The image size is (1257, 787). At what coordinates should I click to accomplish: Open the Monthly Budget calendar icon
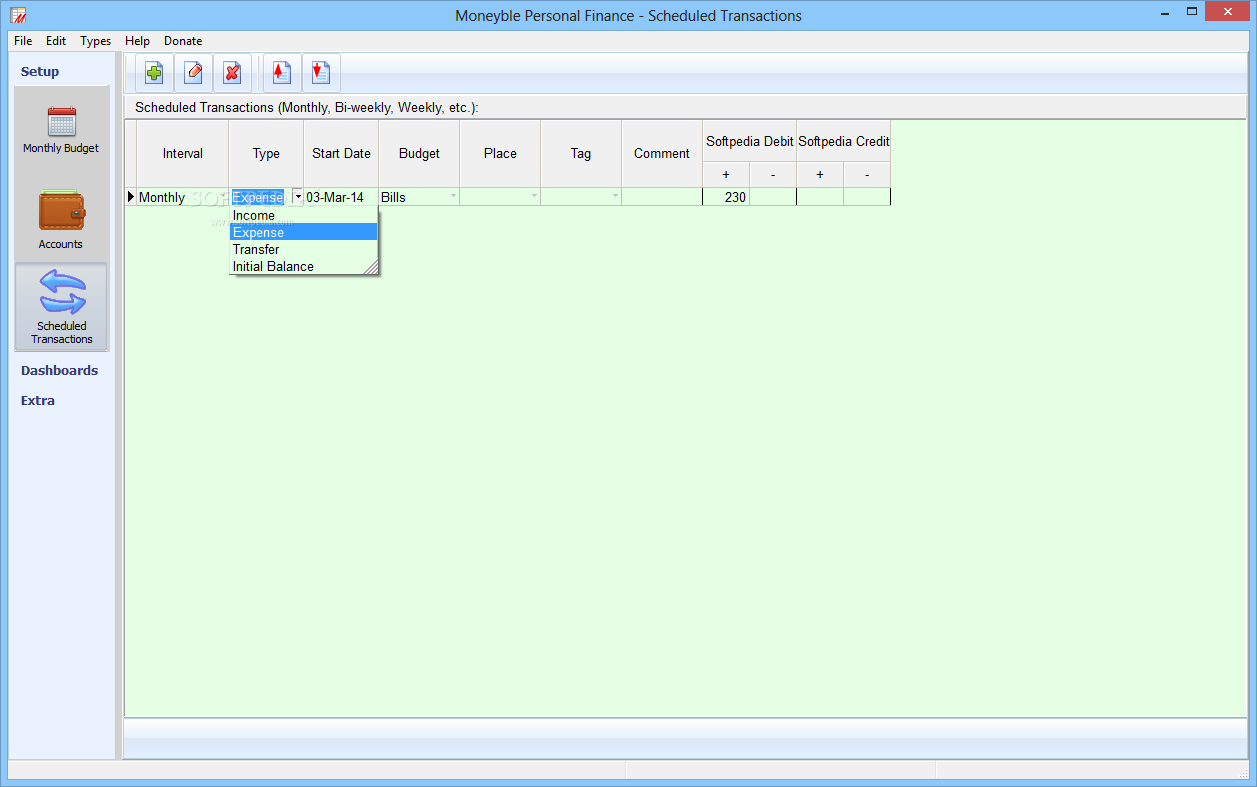pyautogui.click(x=61, y=130)
